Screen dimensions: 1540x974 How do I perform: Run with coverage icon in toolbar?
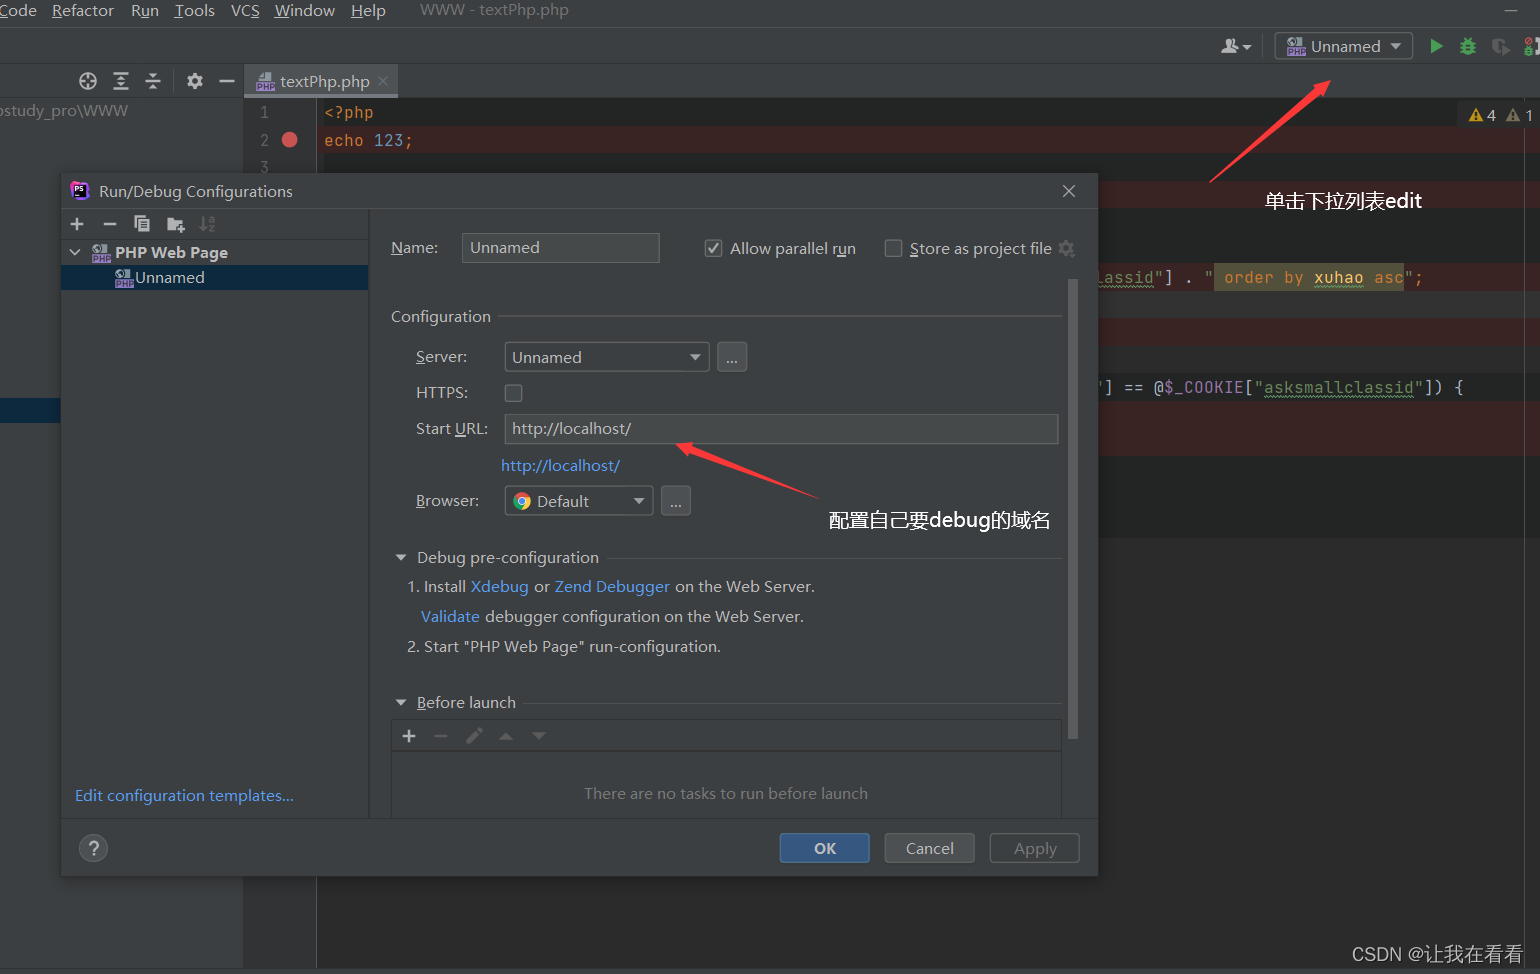coord(1500,46)
